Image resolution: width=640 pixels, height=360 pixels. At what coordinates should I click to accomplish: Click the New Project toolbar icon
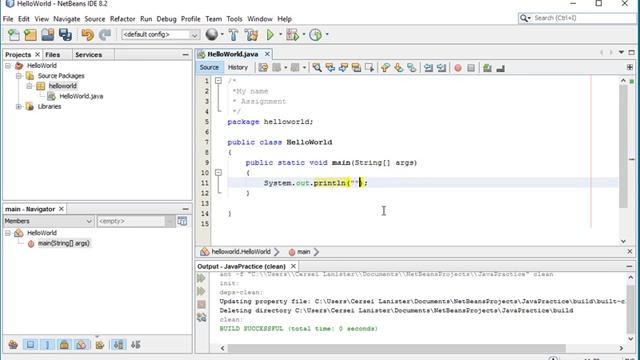[x=30, y=35]
